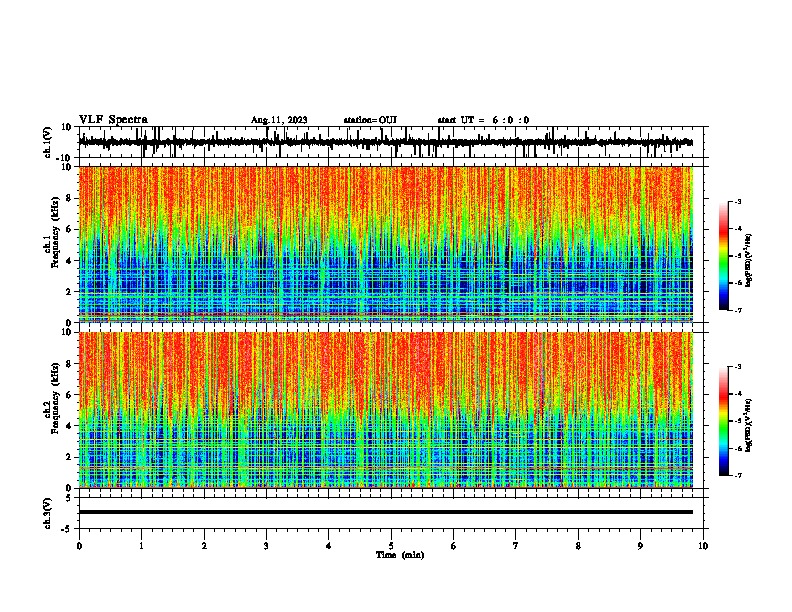
Task: Click inside the ch.1 spectrogram panel
Action: [391, 244]
